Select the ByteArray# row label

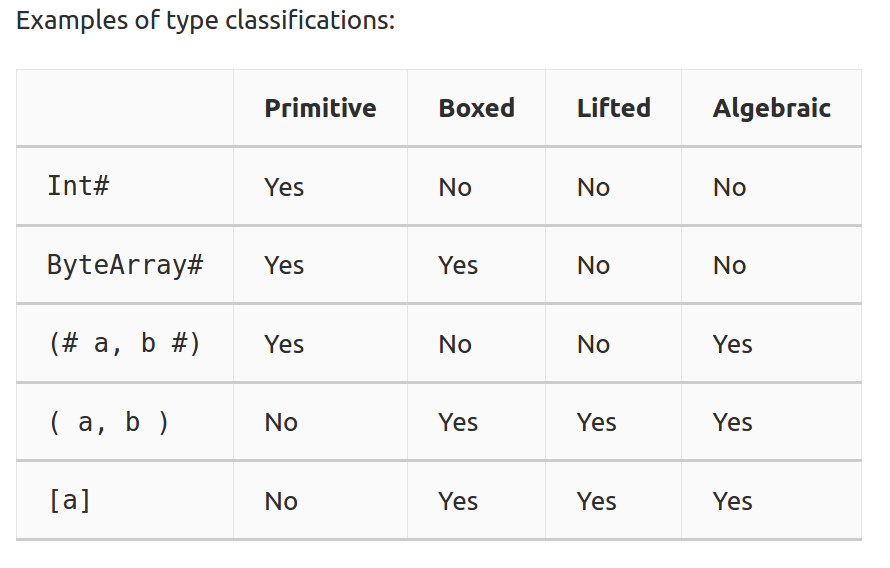point(125,266)
